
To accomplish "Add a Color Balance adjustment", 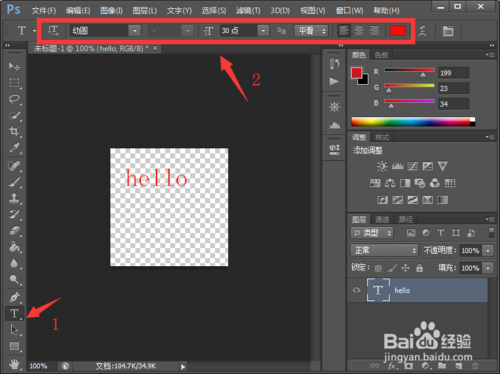I will 390,183.
